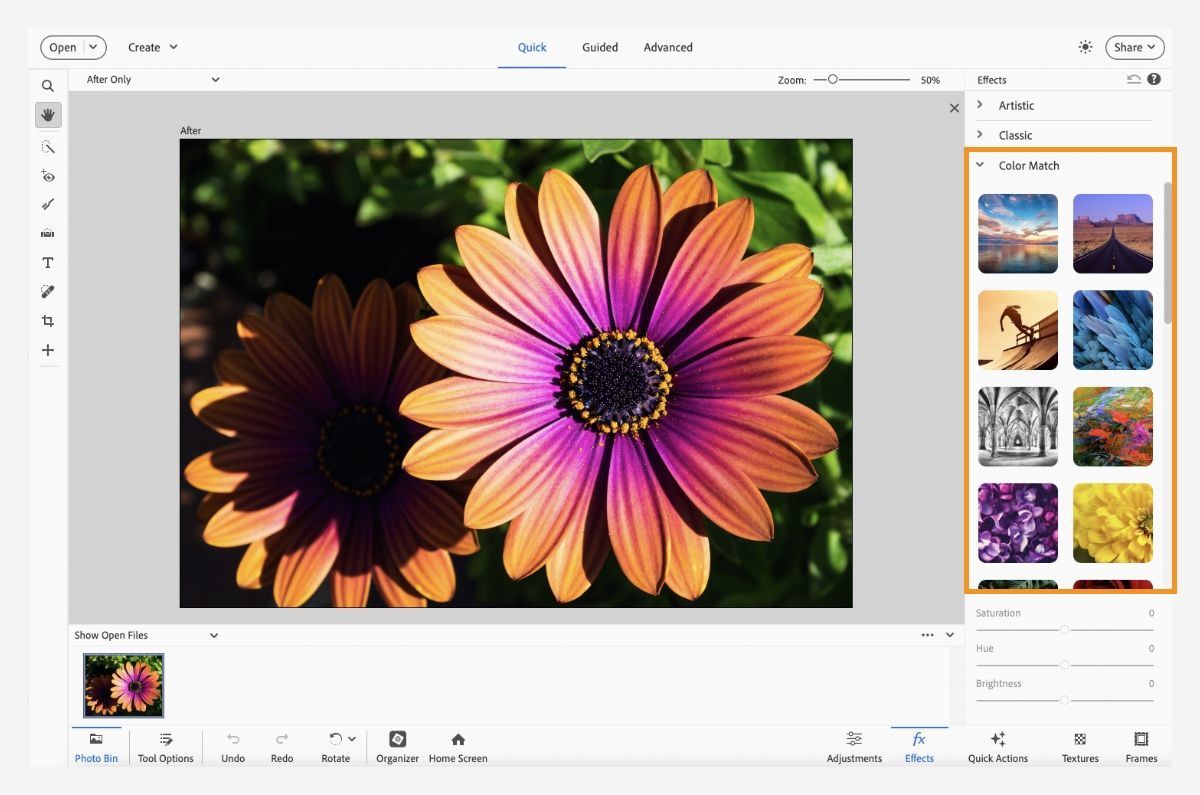The width and height of the screenshot is (1200, 795).
Task: Expand the Artistic effects section
Action: (1015, 105)
